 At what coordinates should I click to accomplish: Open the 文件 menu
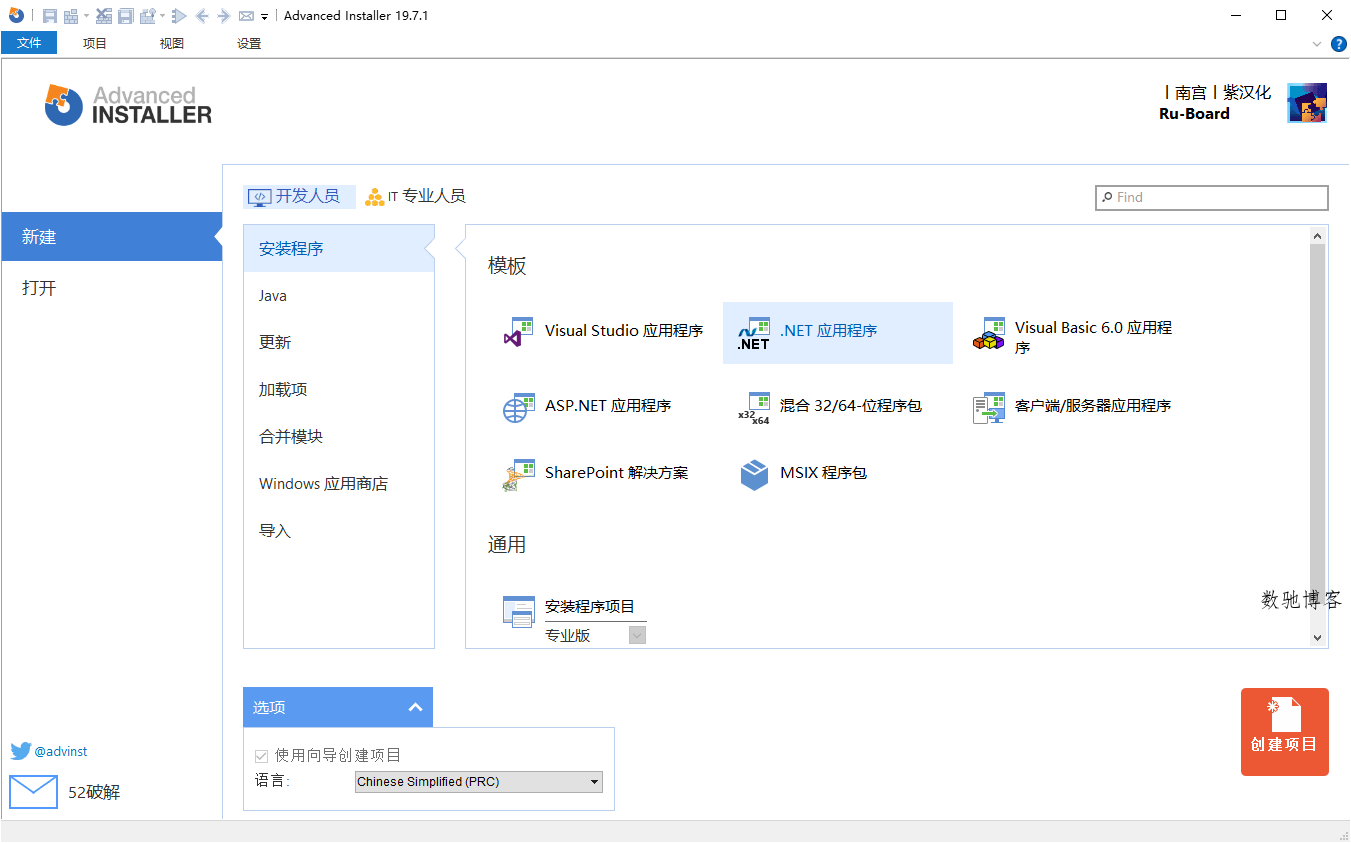pyautogui.click(x=29, y=43)
